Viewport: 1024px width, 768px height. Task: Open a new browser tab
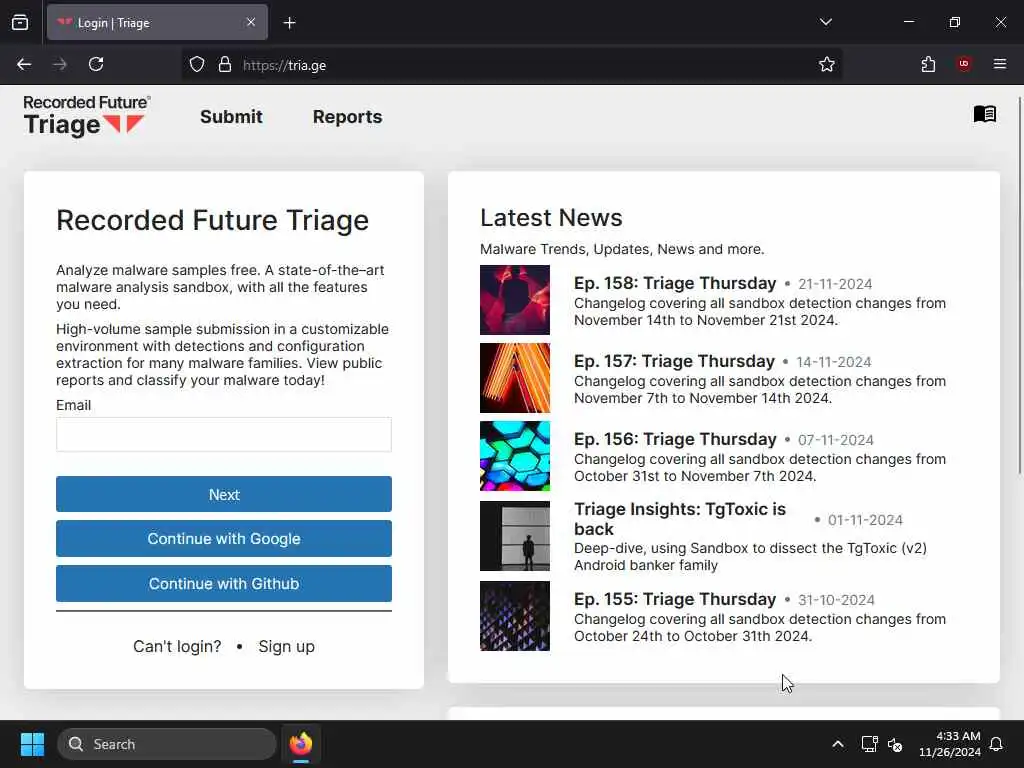[x=289, y=23]
